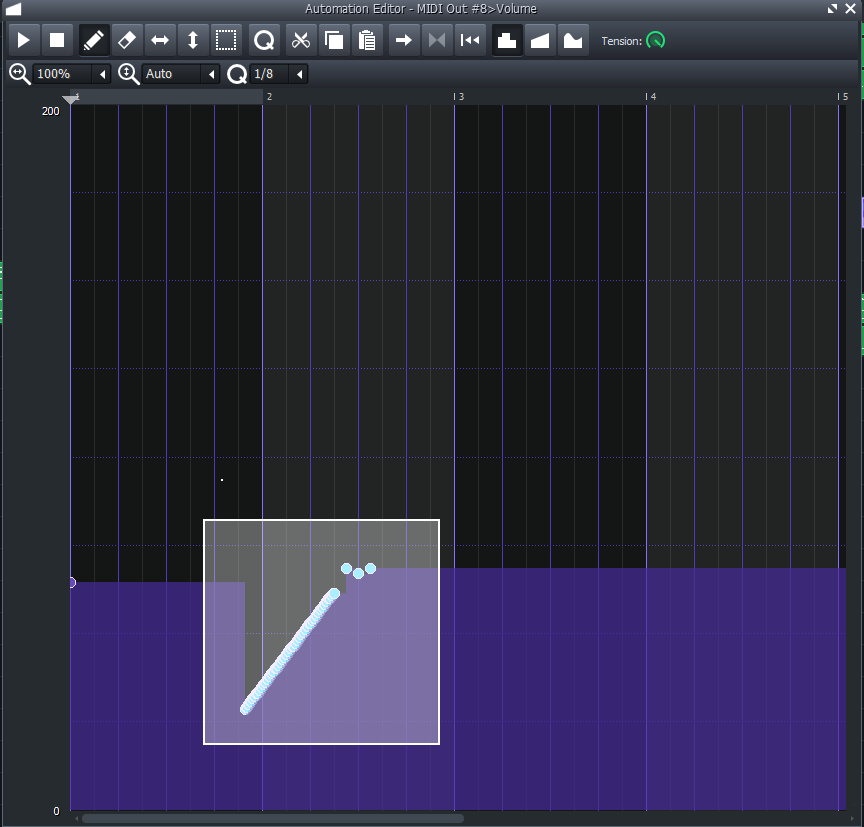The image size is (864, 827).
Task: Enable the ramp interpolation shape
Action: tap(539, 40)
